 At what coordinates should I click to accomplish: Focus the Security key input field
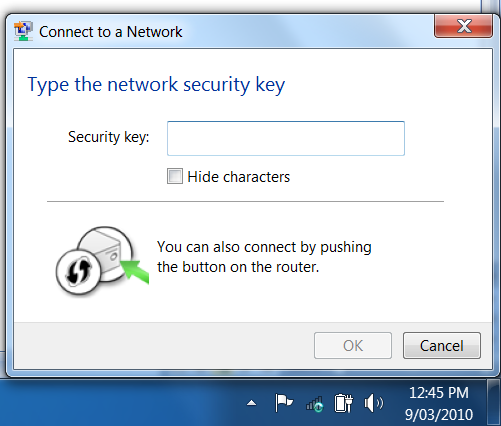(286, 138)
